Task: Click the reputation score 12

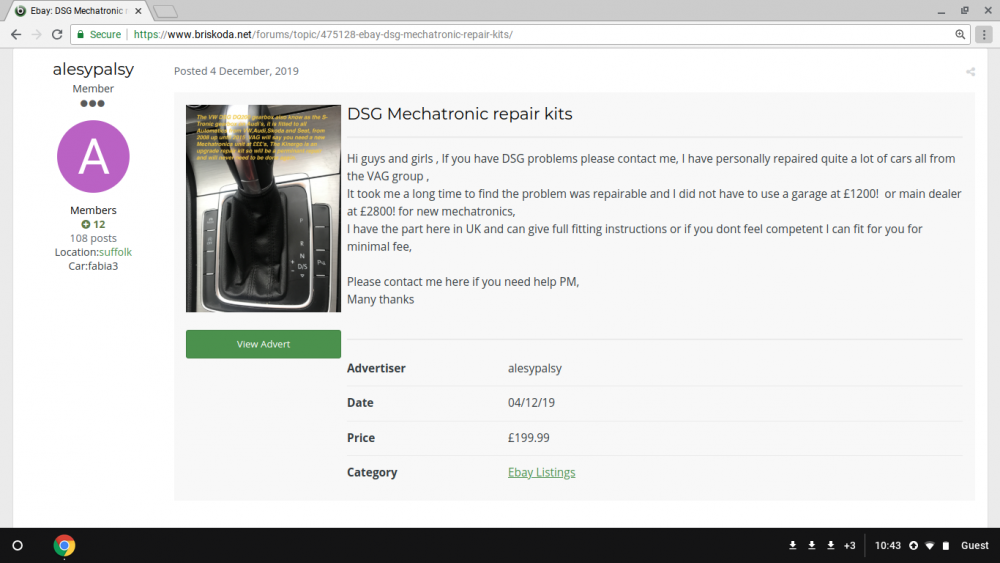Action: coord(93,224)
